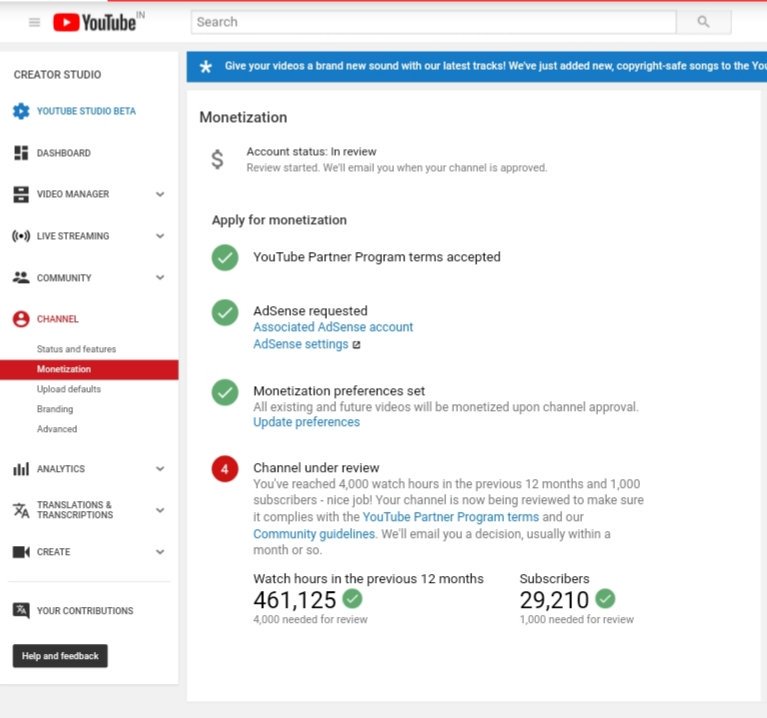Click the 29,210 subscribers value
767x718 pixels.
[x=554, y=600]
